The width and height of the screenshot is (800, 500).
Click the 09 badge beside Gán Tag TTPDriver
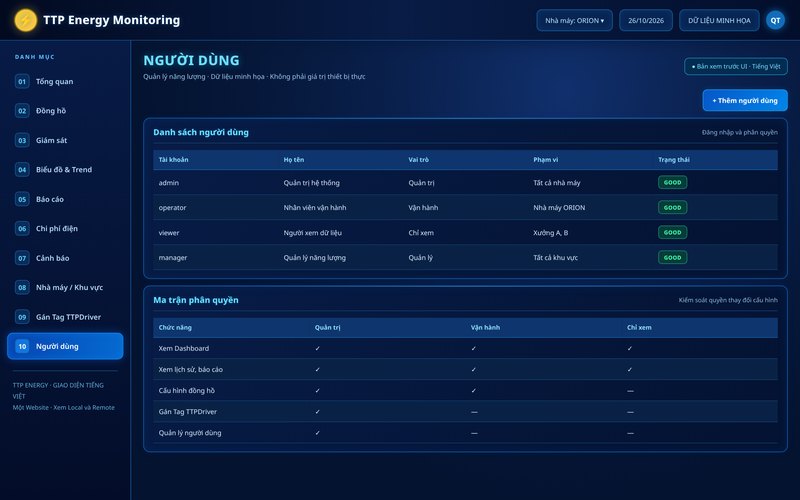(x=22, y=317)
